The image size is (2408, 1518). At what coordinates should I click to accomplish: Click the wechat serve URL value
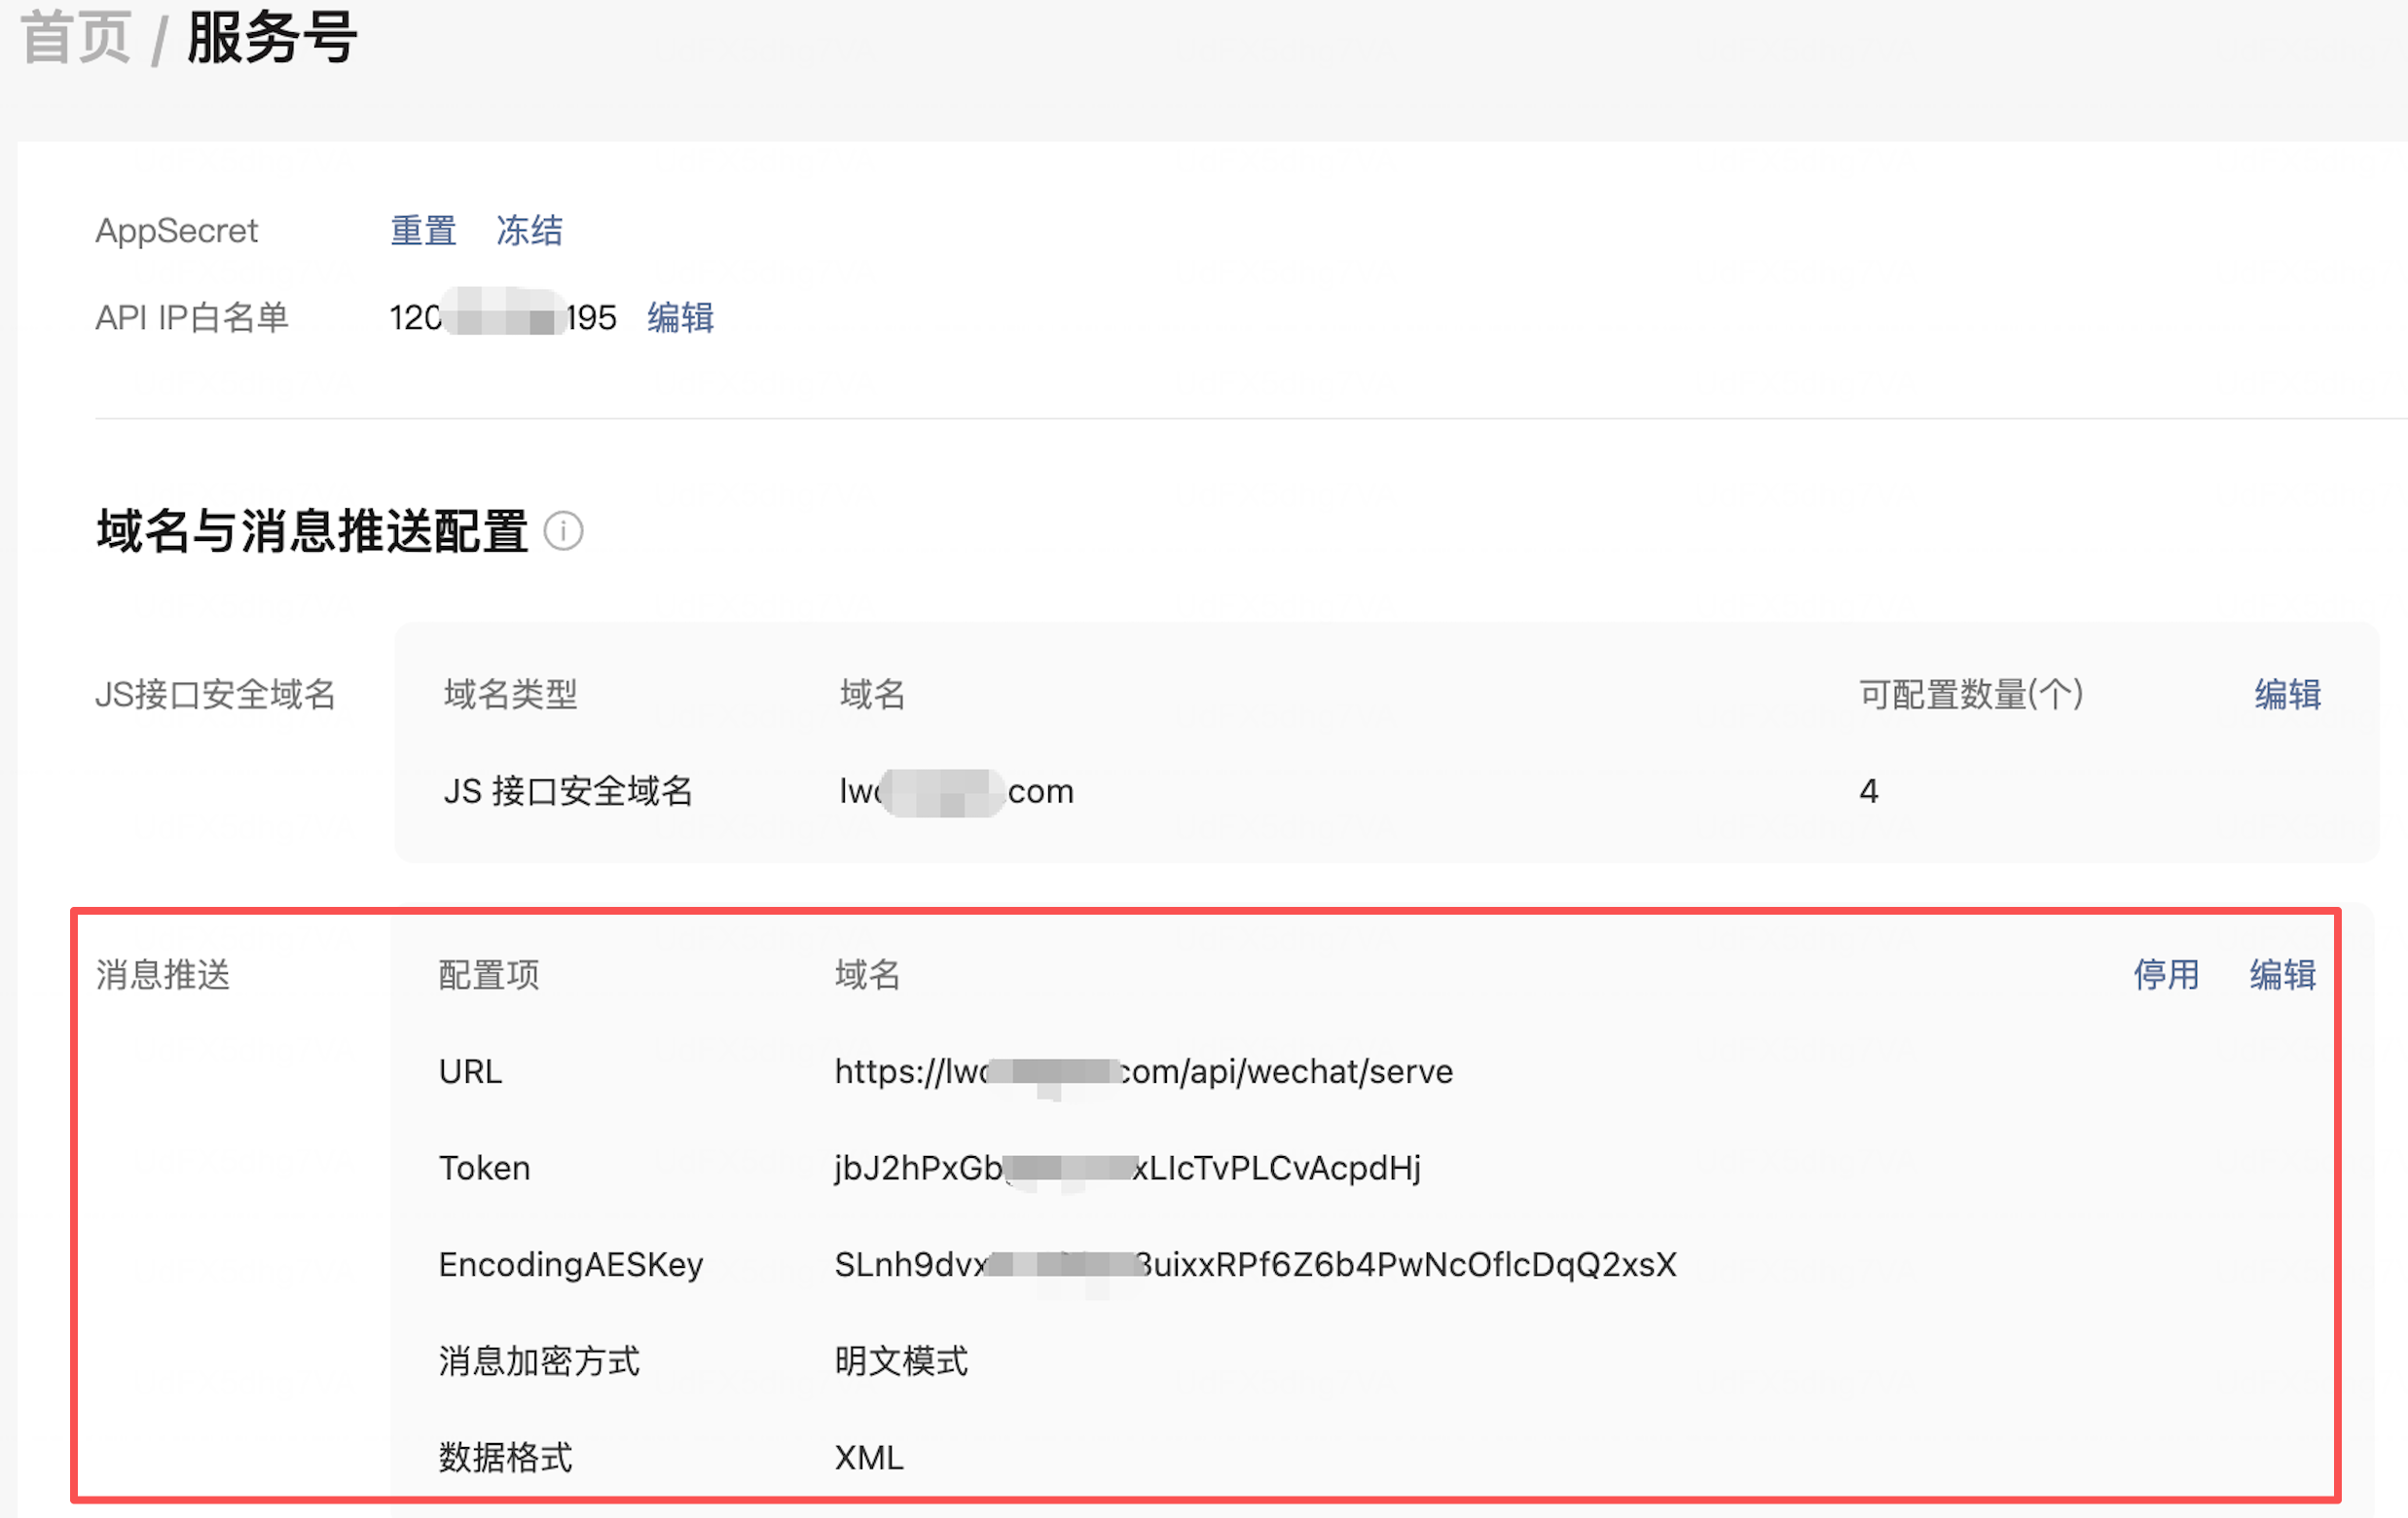(x=1143, y=1071)
